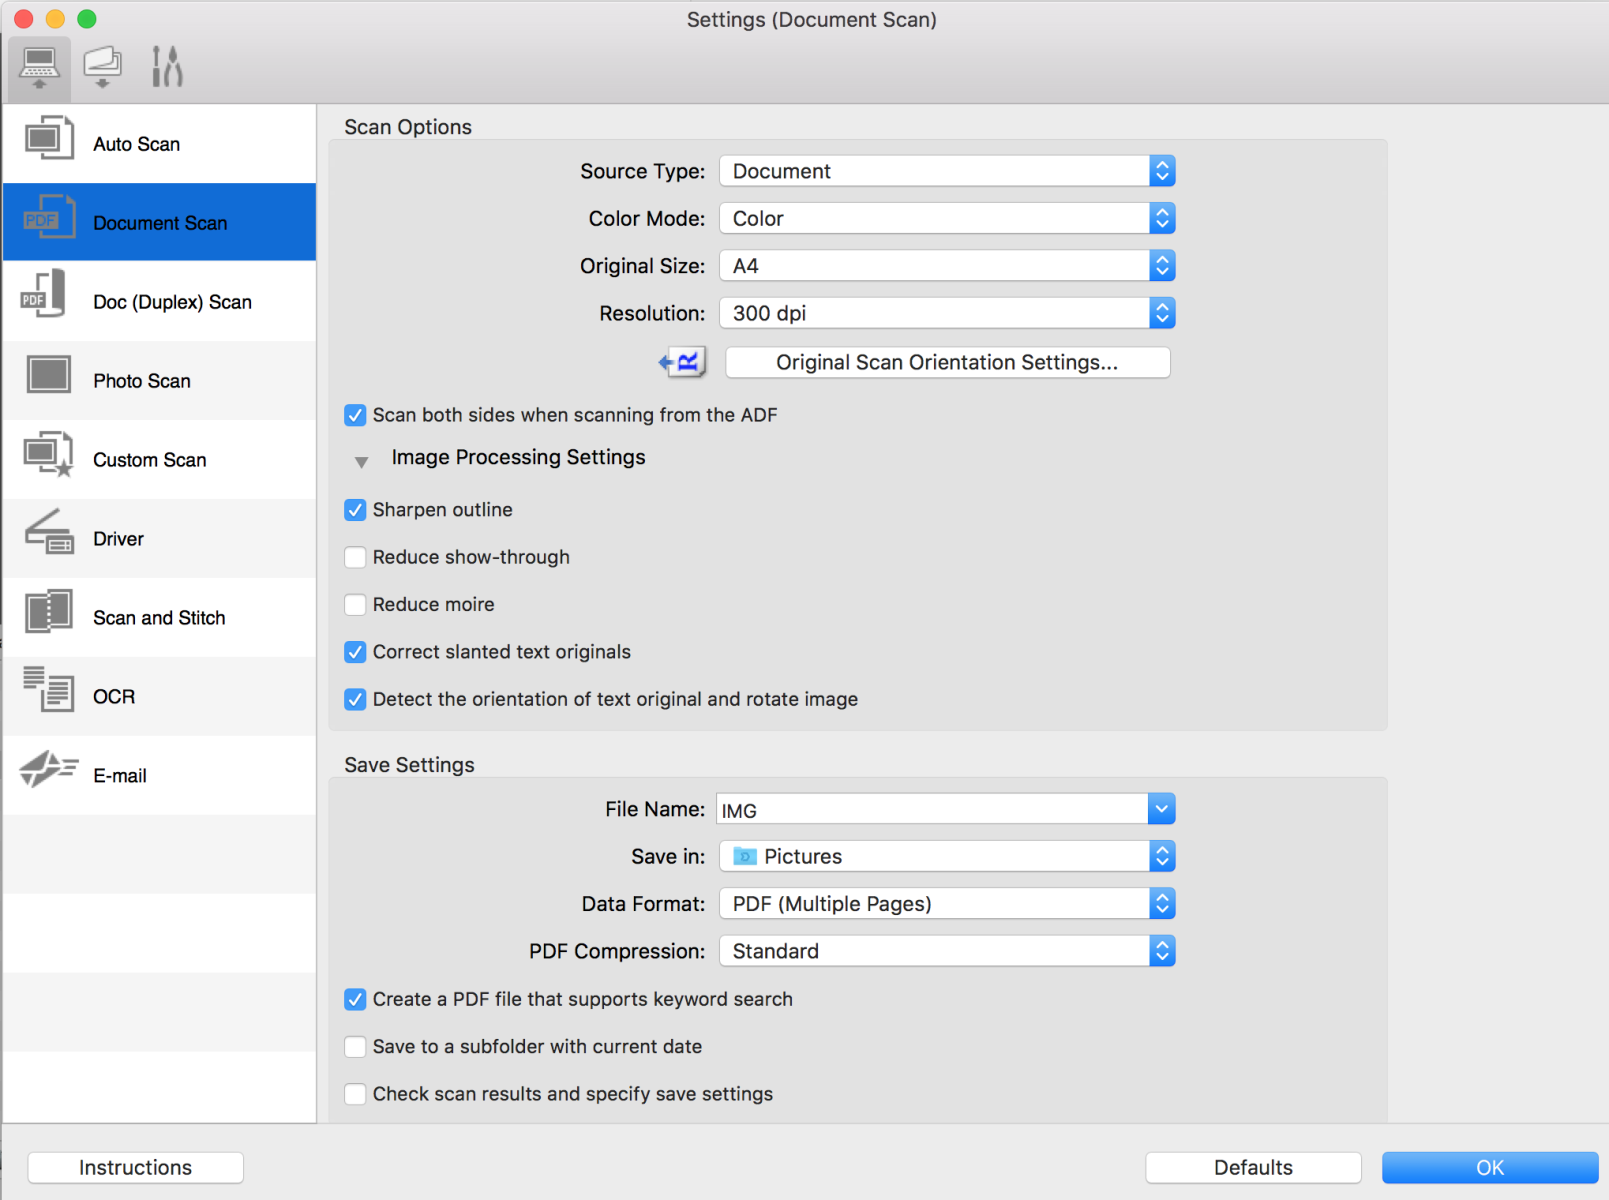Click the File Name text field
This screenshot has width=1609, height=1200.
932,809
